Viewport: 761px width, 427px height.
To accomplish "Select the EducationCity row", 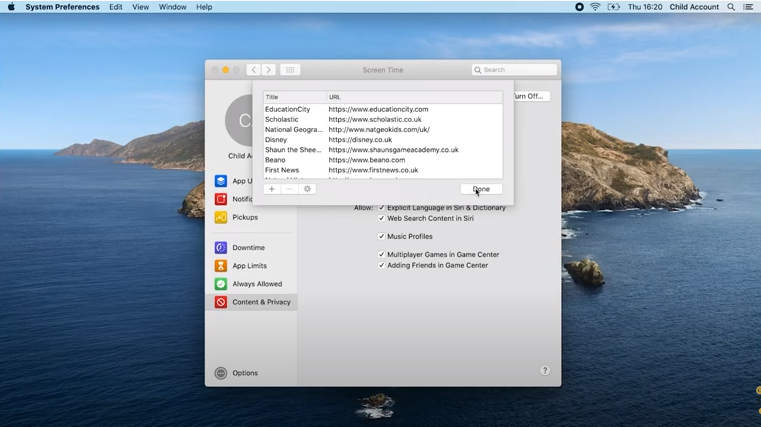I will (x=383, y=109).
